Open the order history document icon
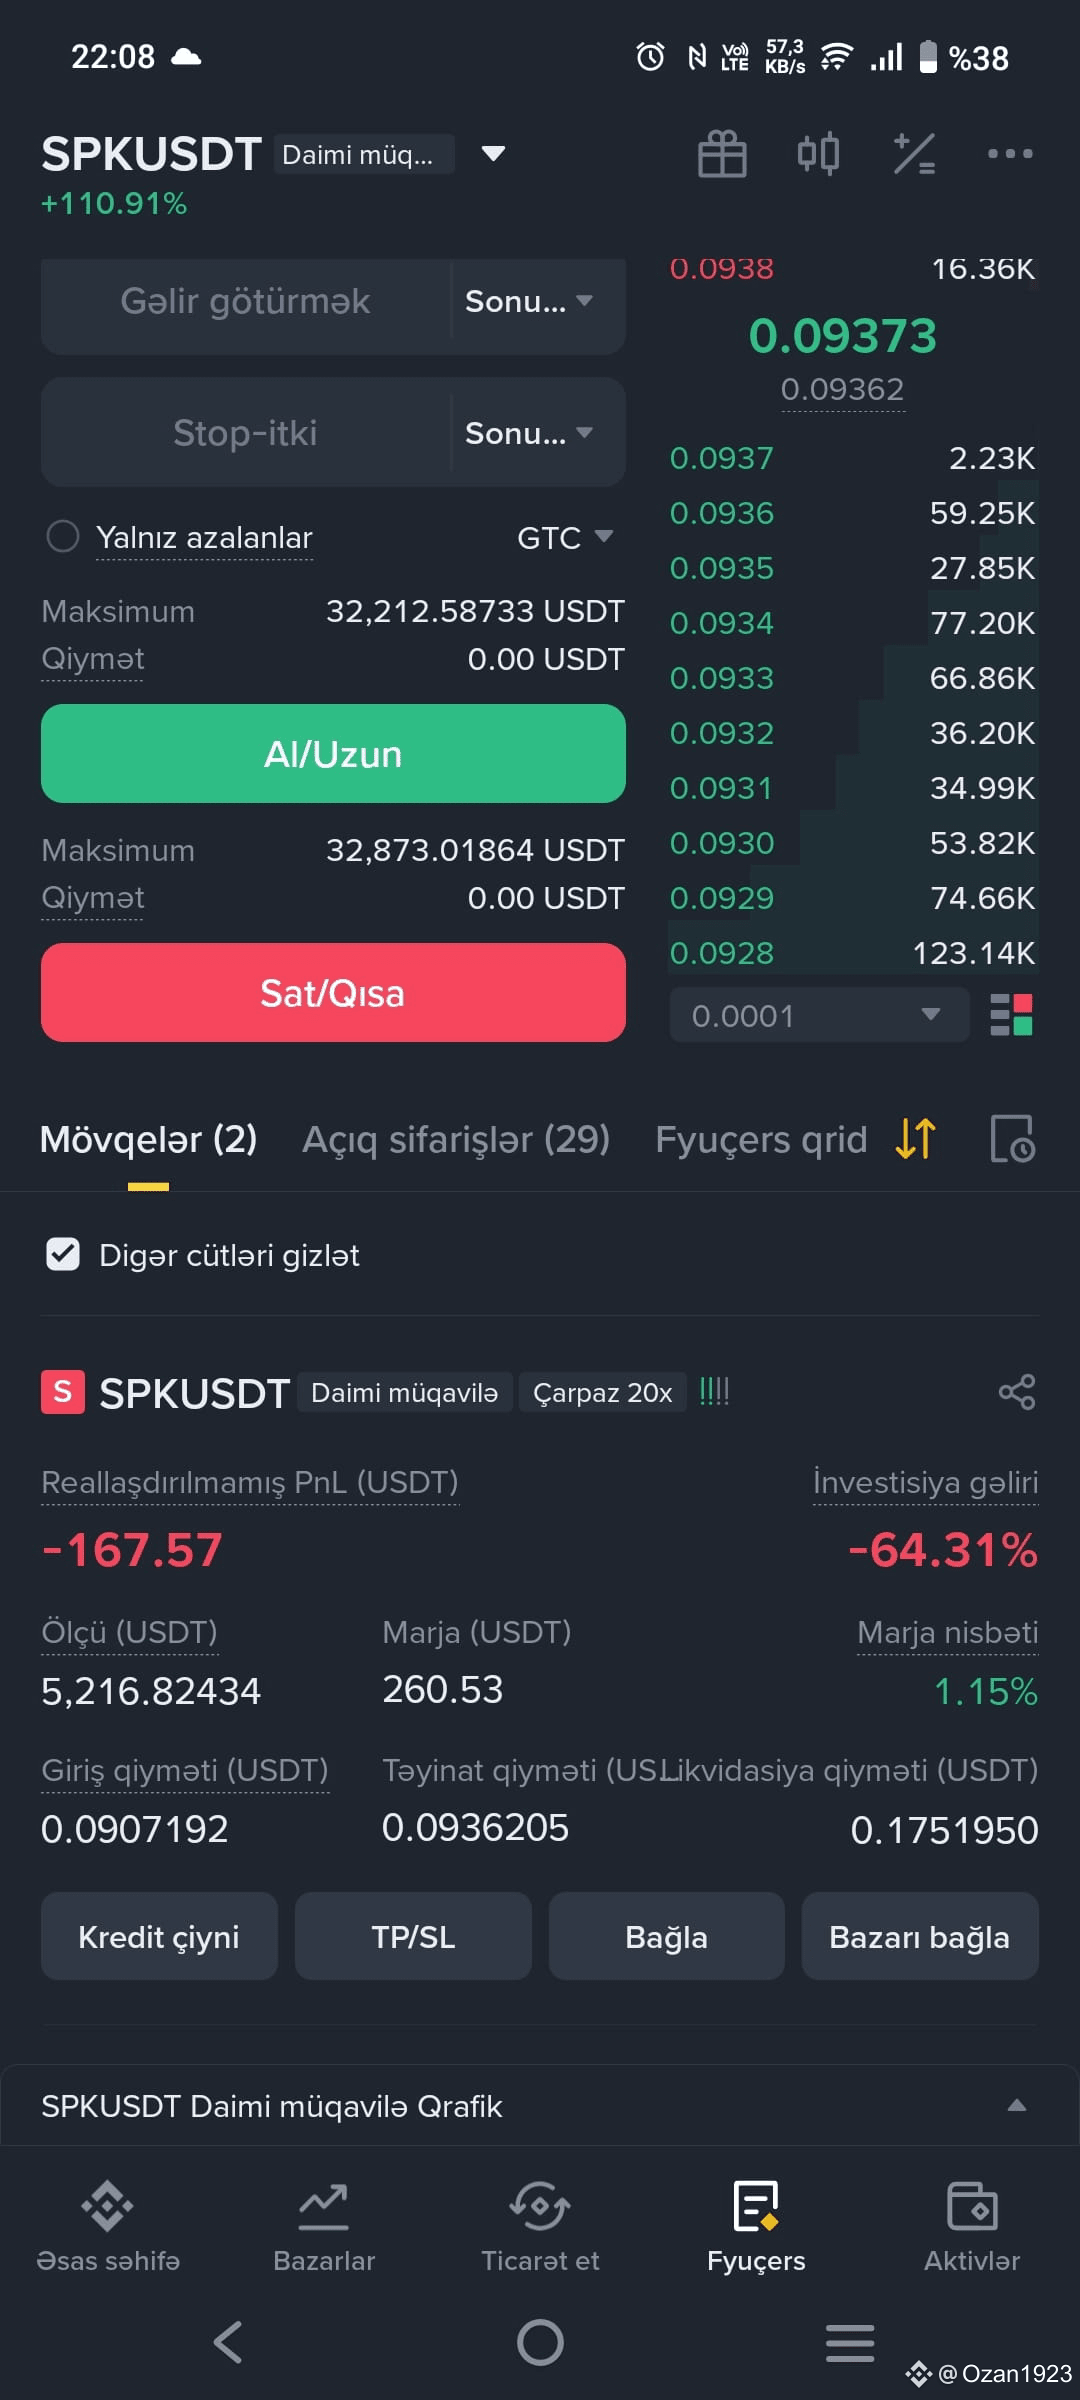This screenshot has width=1080, height=2400. pos(1012,1139)
